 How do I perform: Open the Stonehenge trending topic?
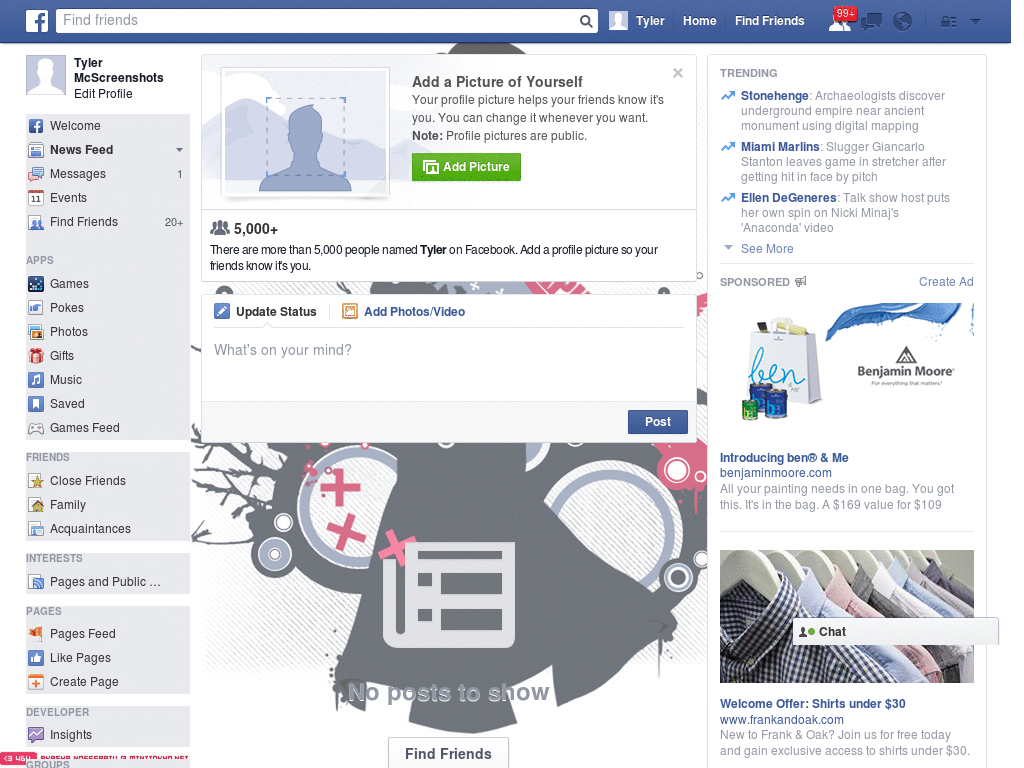(774, 96)
